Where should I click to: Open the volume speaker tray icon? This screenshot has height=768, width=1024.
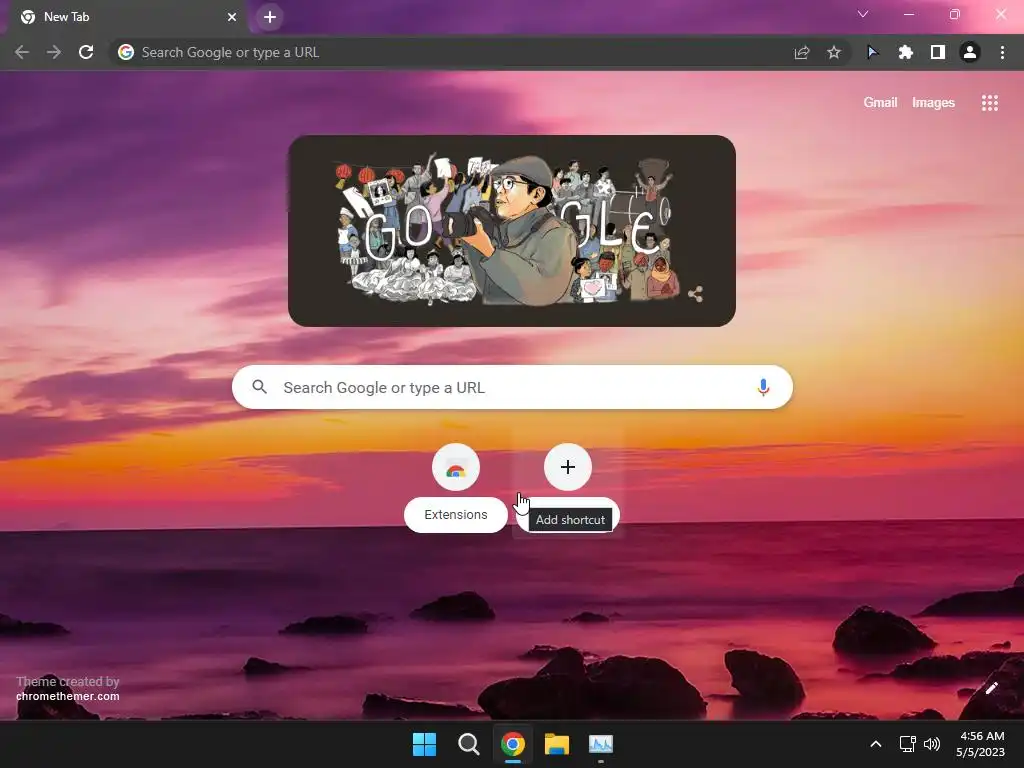pyautogui.click(x=932, y=744)
